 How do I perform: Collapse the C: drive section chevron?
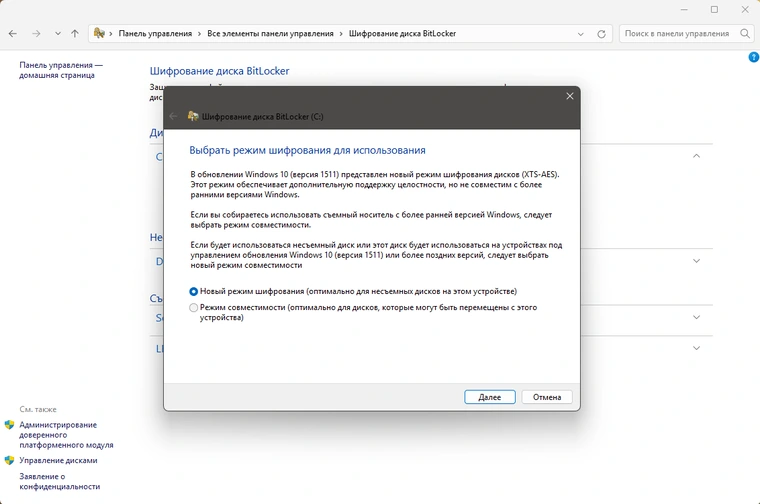click(697, 156)
